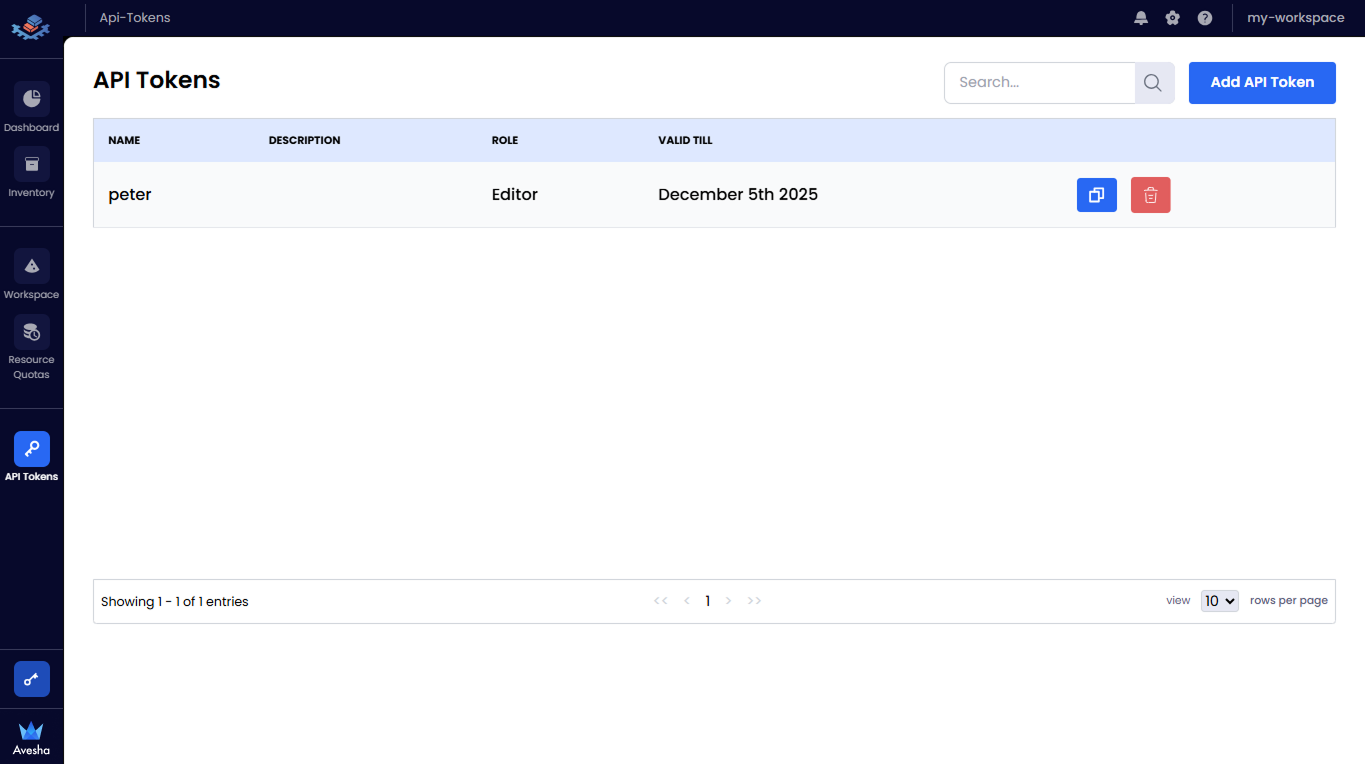The height and width of the screenshot is (764, 1365).
Task: Open the my-workspace menu
Action: coord(1295,18)
